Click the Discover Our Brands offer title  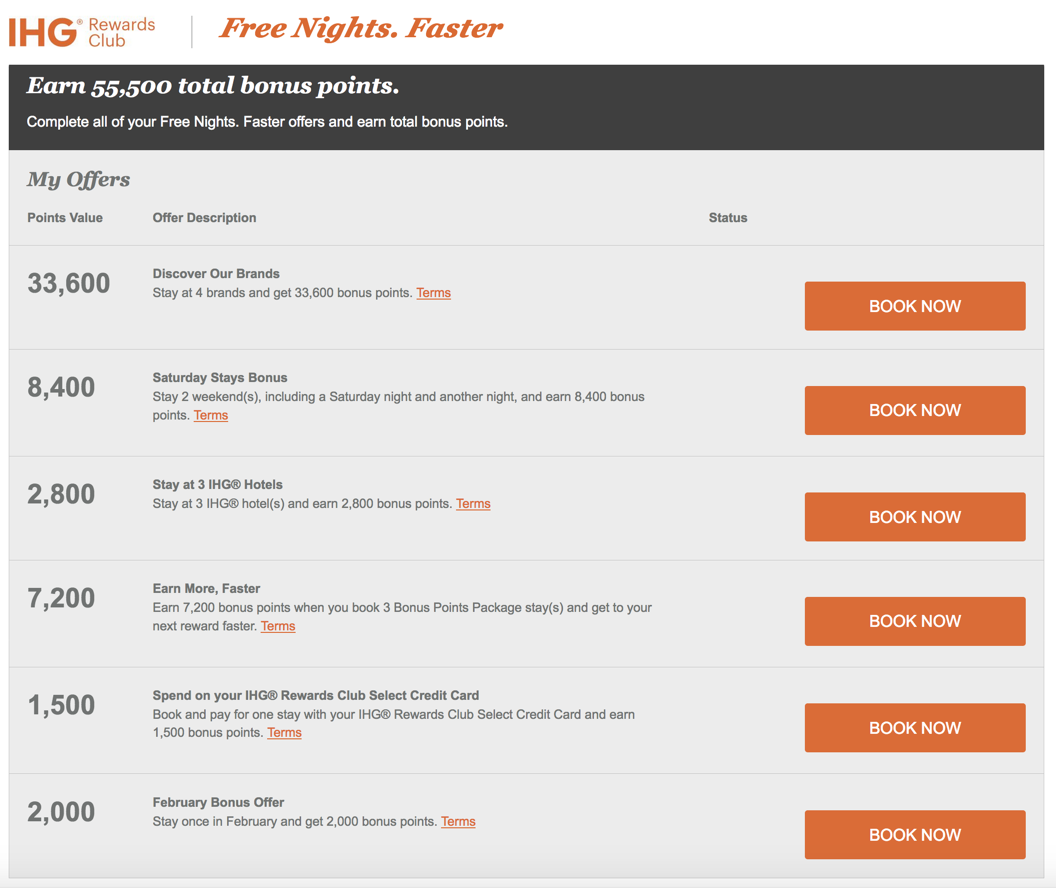tap(216, 273)
